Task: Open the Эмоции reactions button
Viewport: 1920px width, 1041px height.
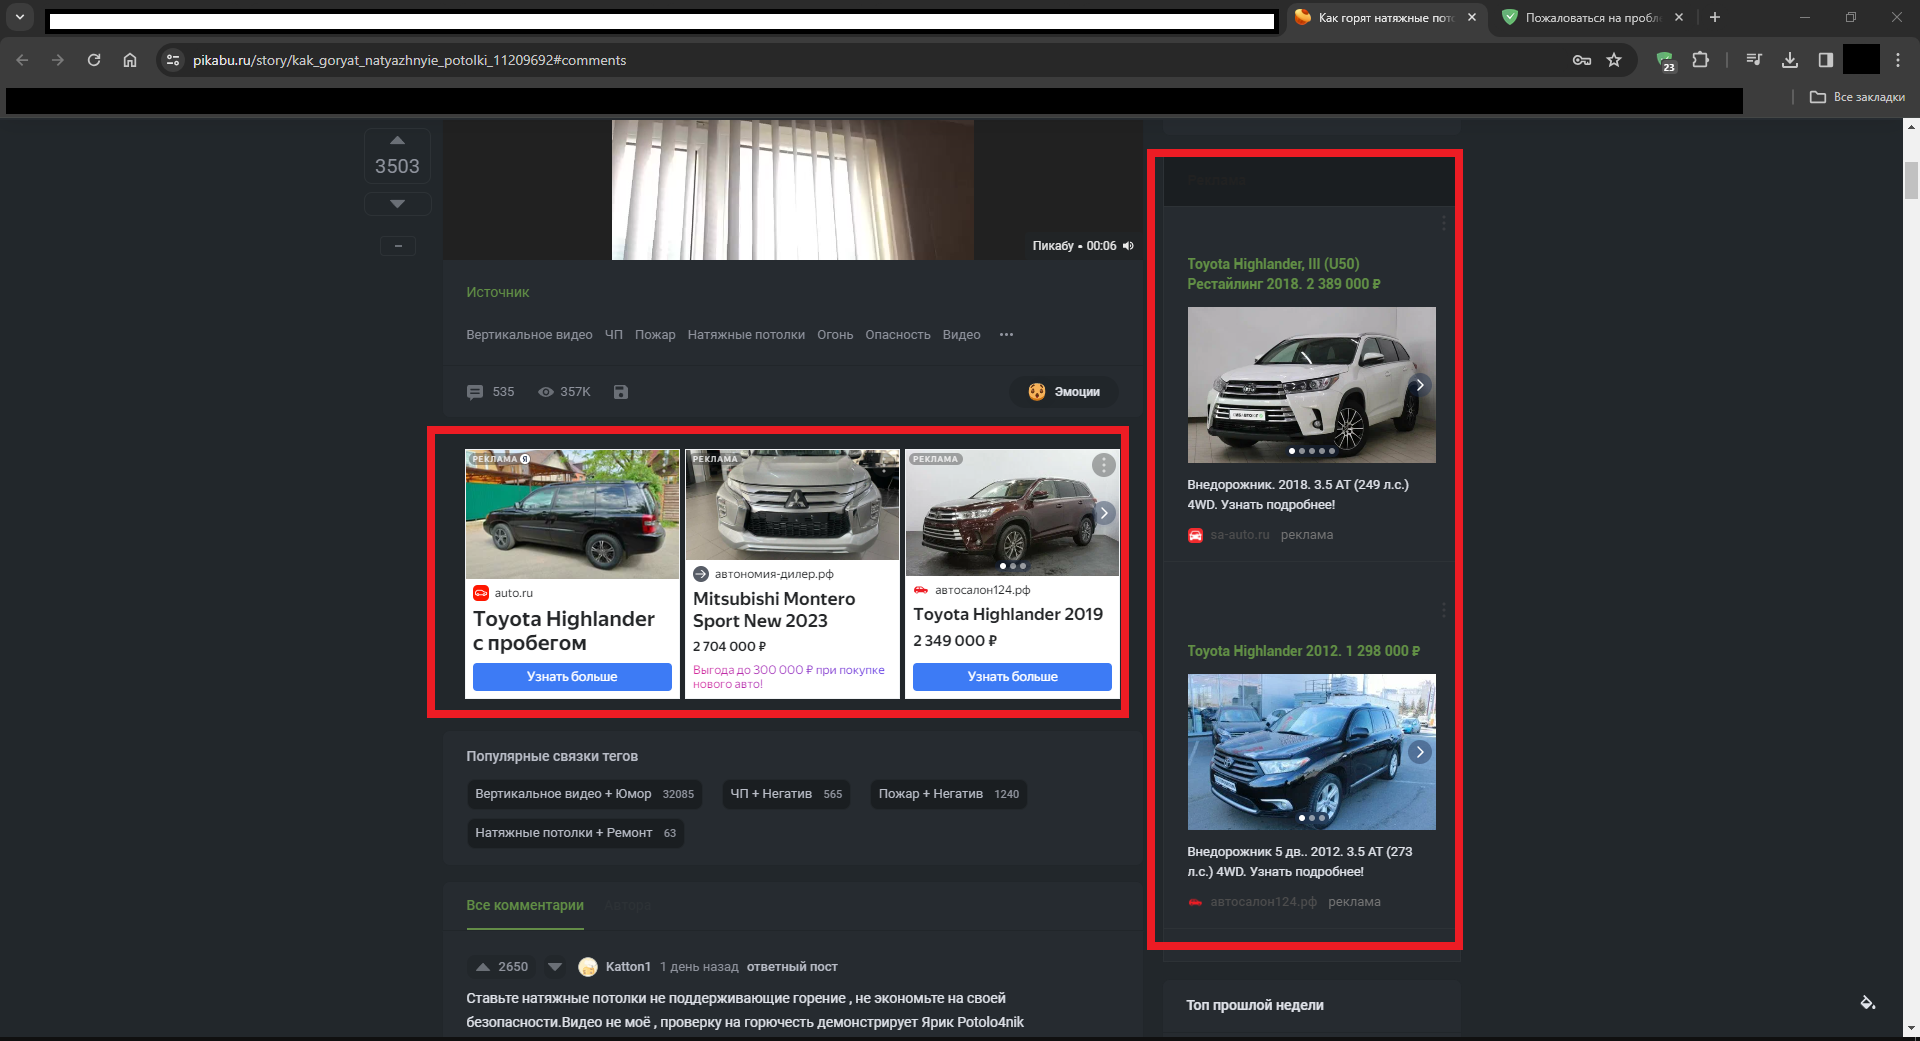Action: [x=1065, y=391]
